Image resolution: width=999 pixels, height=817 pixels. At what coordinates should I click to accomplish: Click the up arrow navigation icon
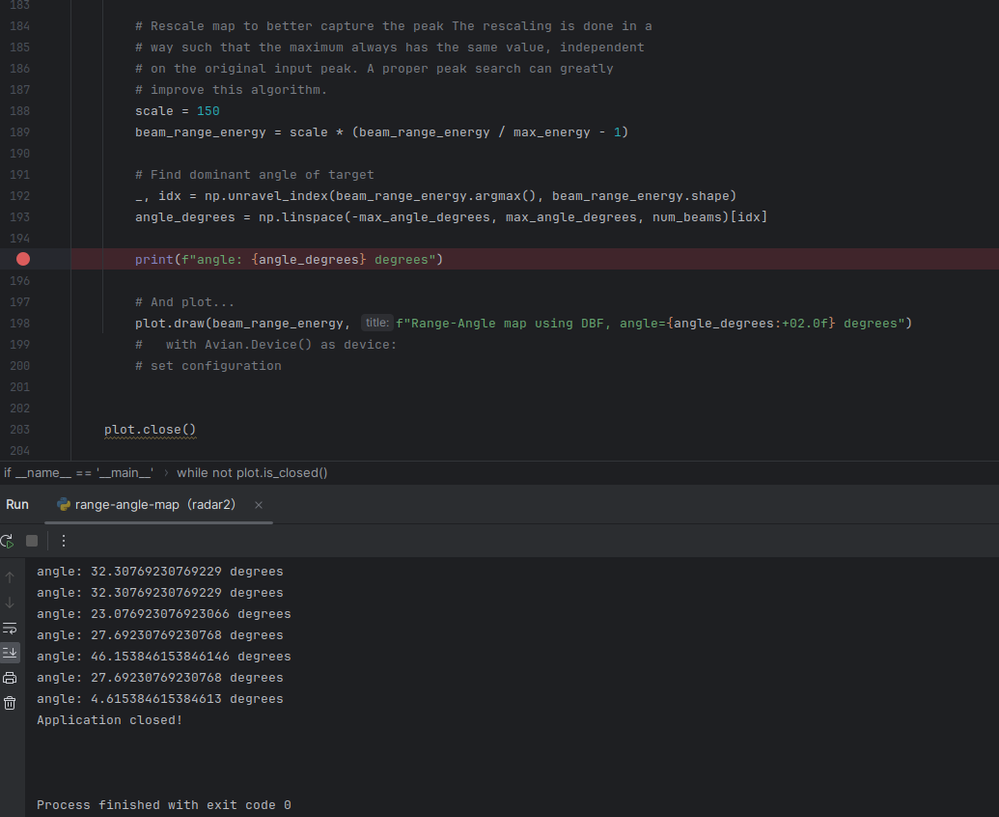click(10, 577)
